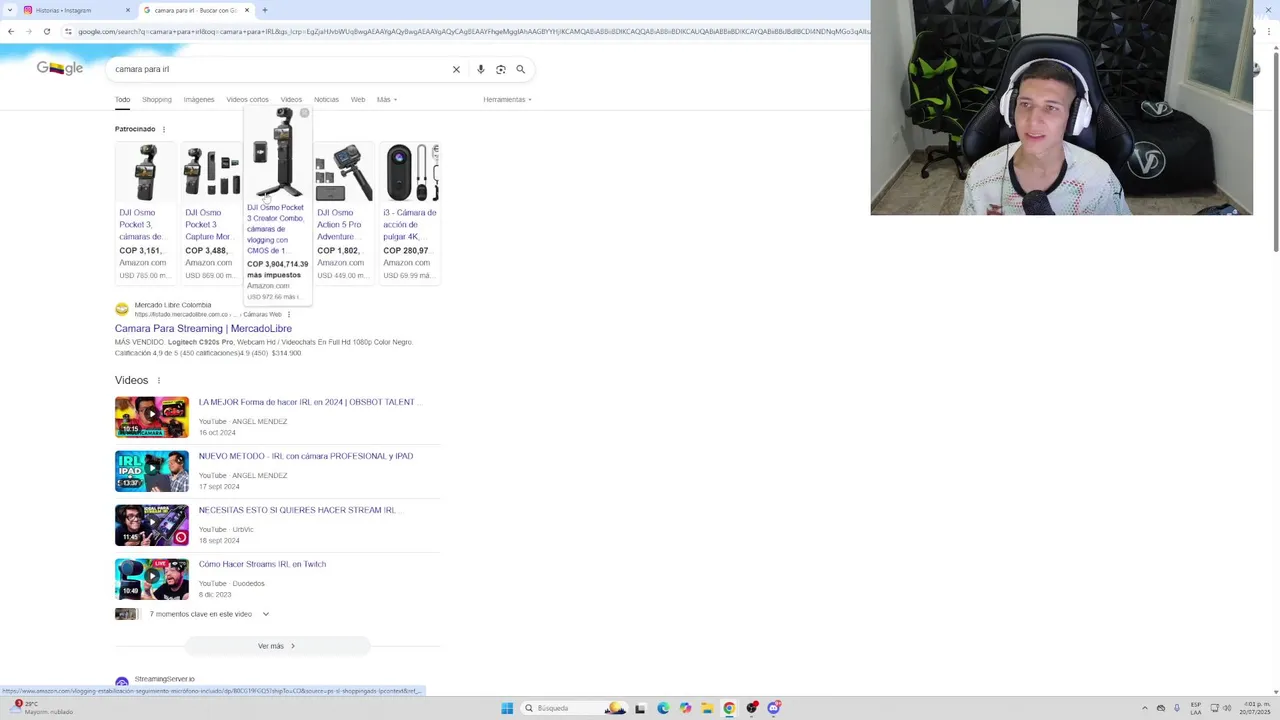Open Windows Start menu
Screen dimensions: 1280x720
pyautogui.click(x=507, y=708)
